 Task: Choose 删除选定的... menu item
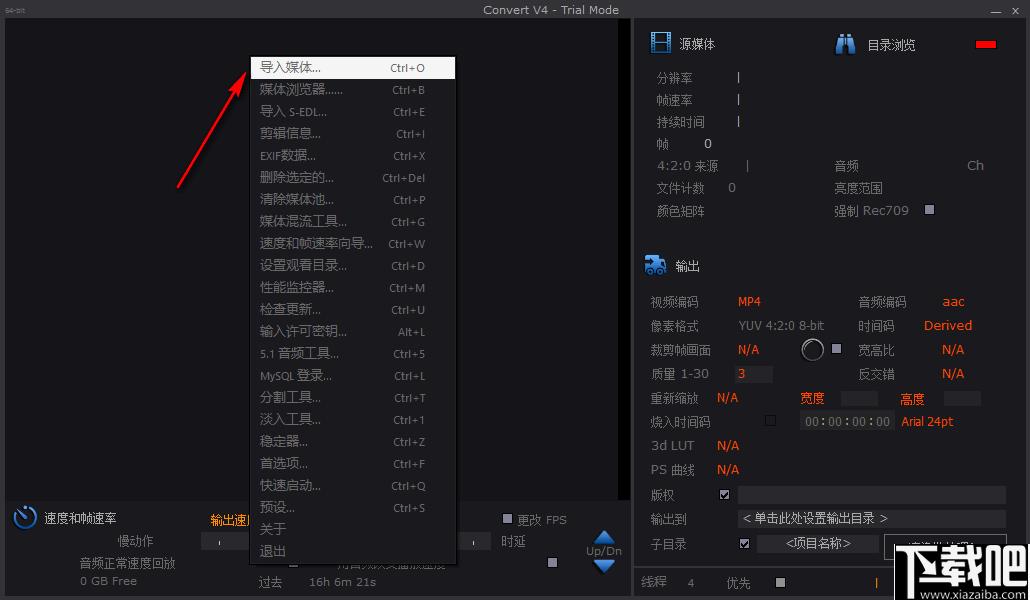tap(353, 177)
